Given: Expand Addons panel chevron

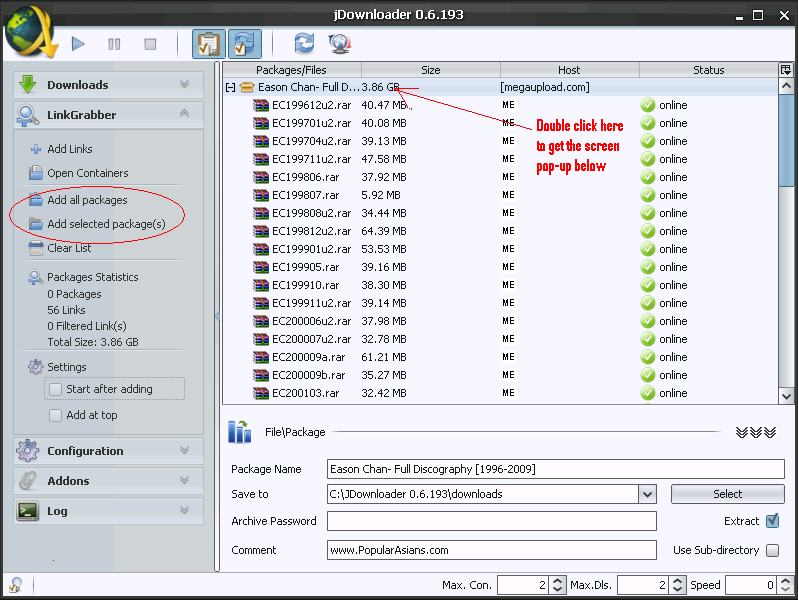Looking at the screenshot, I should click(184, 480).
